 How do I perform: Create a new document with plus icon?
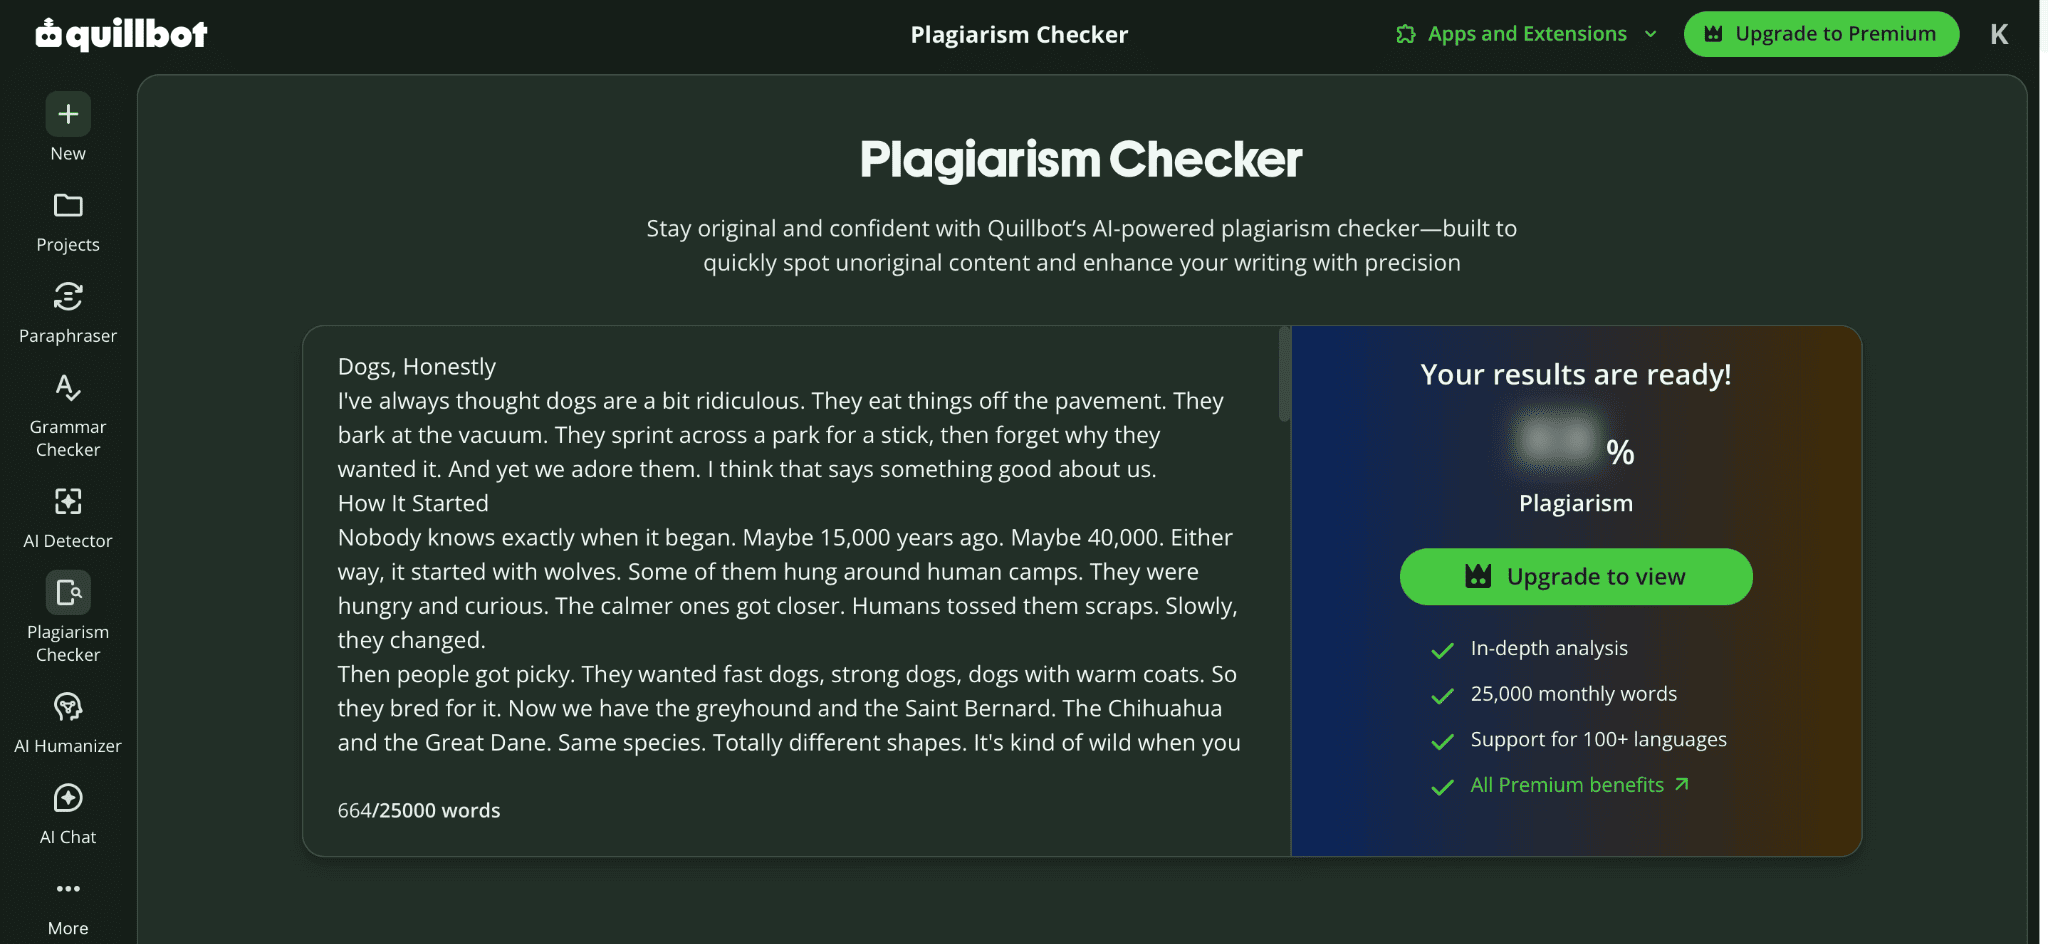click(68, 114)
